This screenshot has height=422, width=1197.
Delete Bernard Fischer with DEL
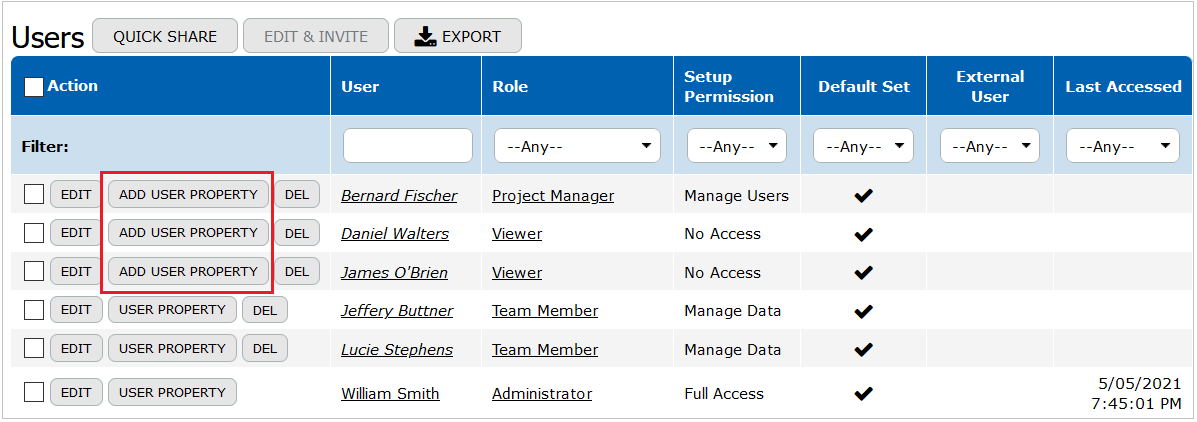(297, 195)
